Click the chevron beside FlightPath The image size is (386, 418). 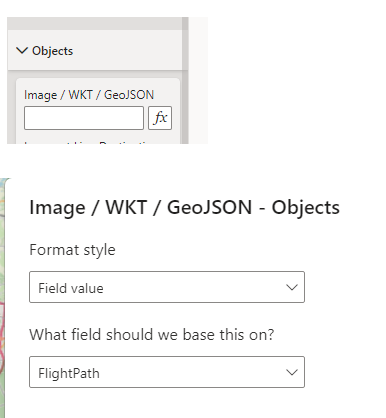click(x=292, y=372)
